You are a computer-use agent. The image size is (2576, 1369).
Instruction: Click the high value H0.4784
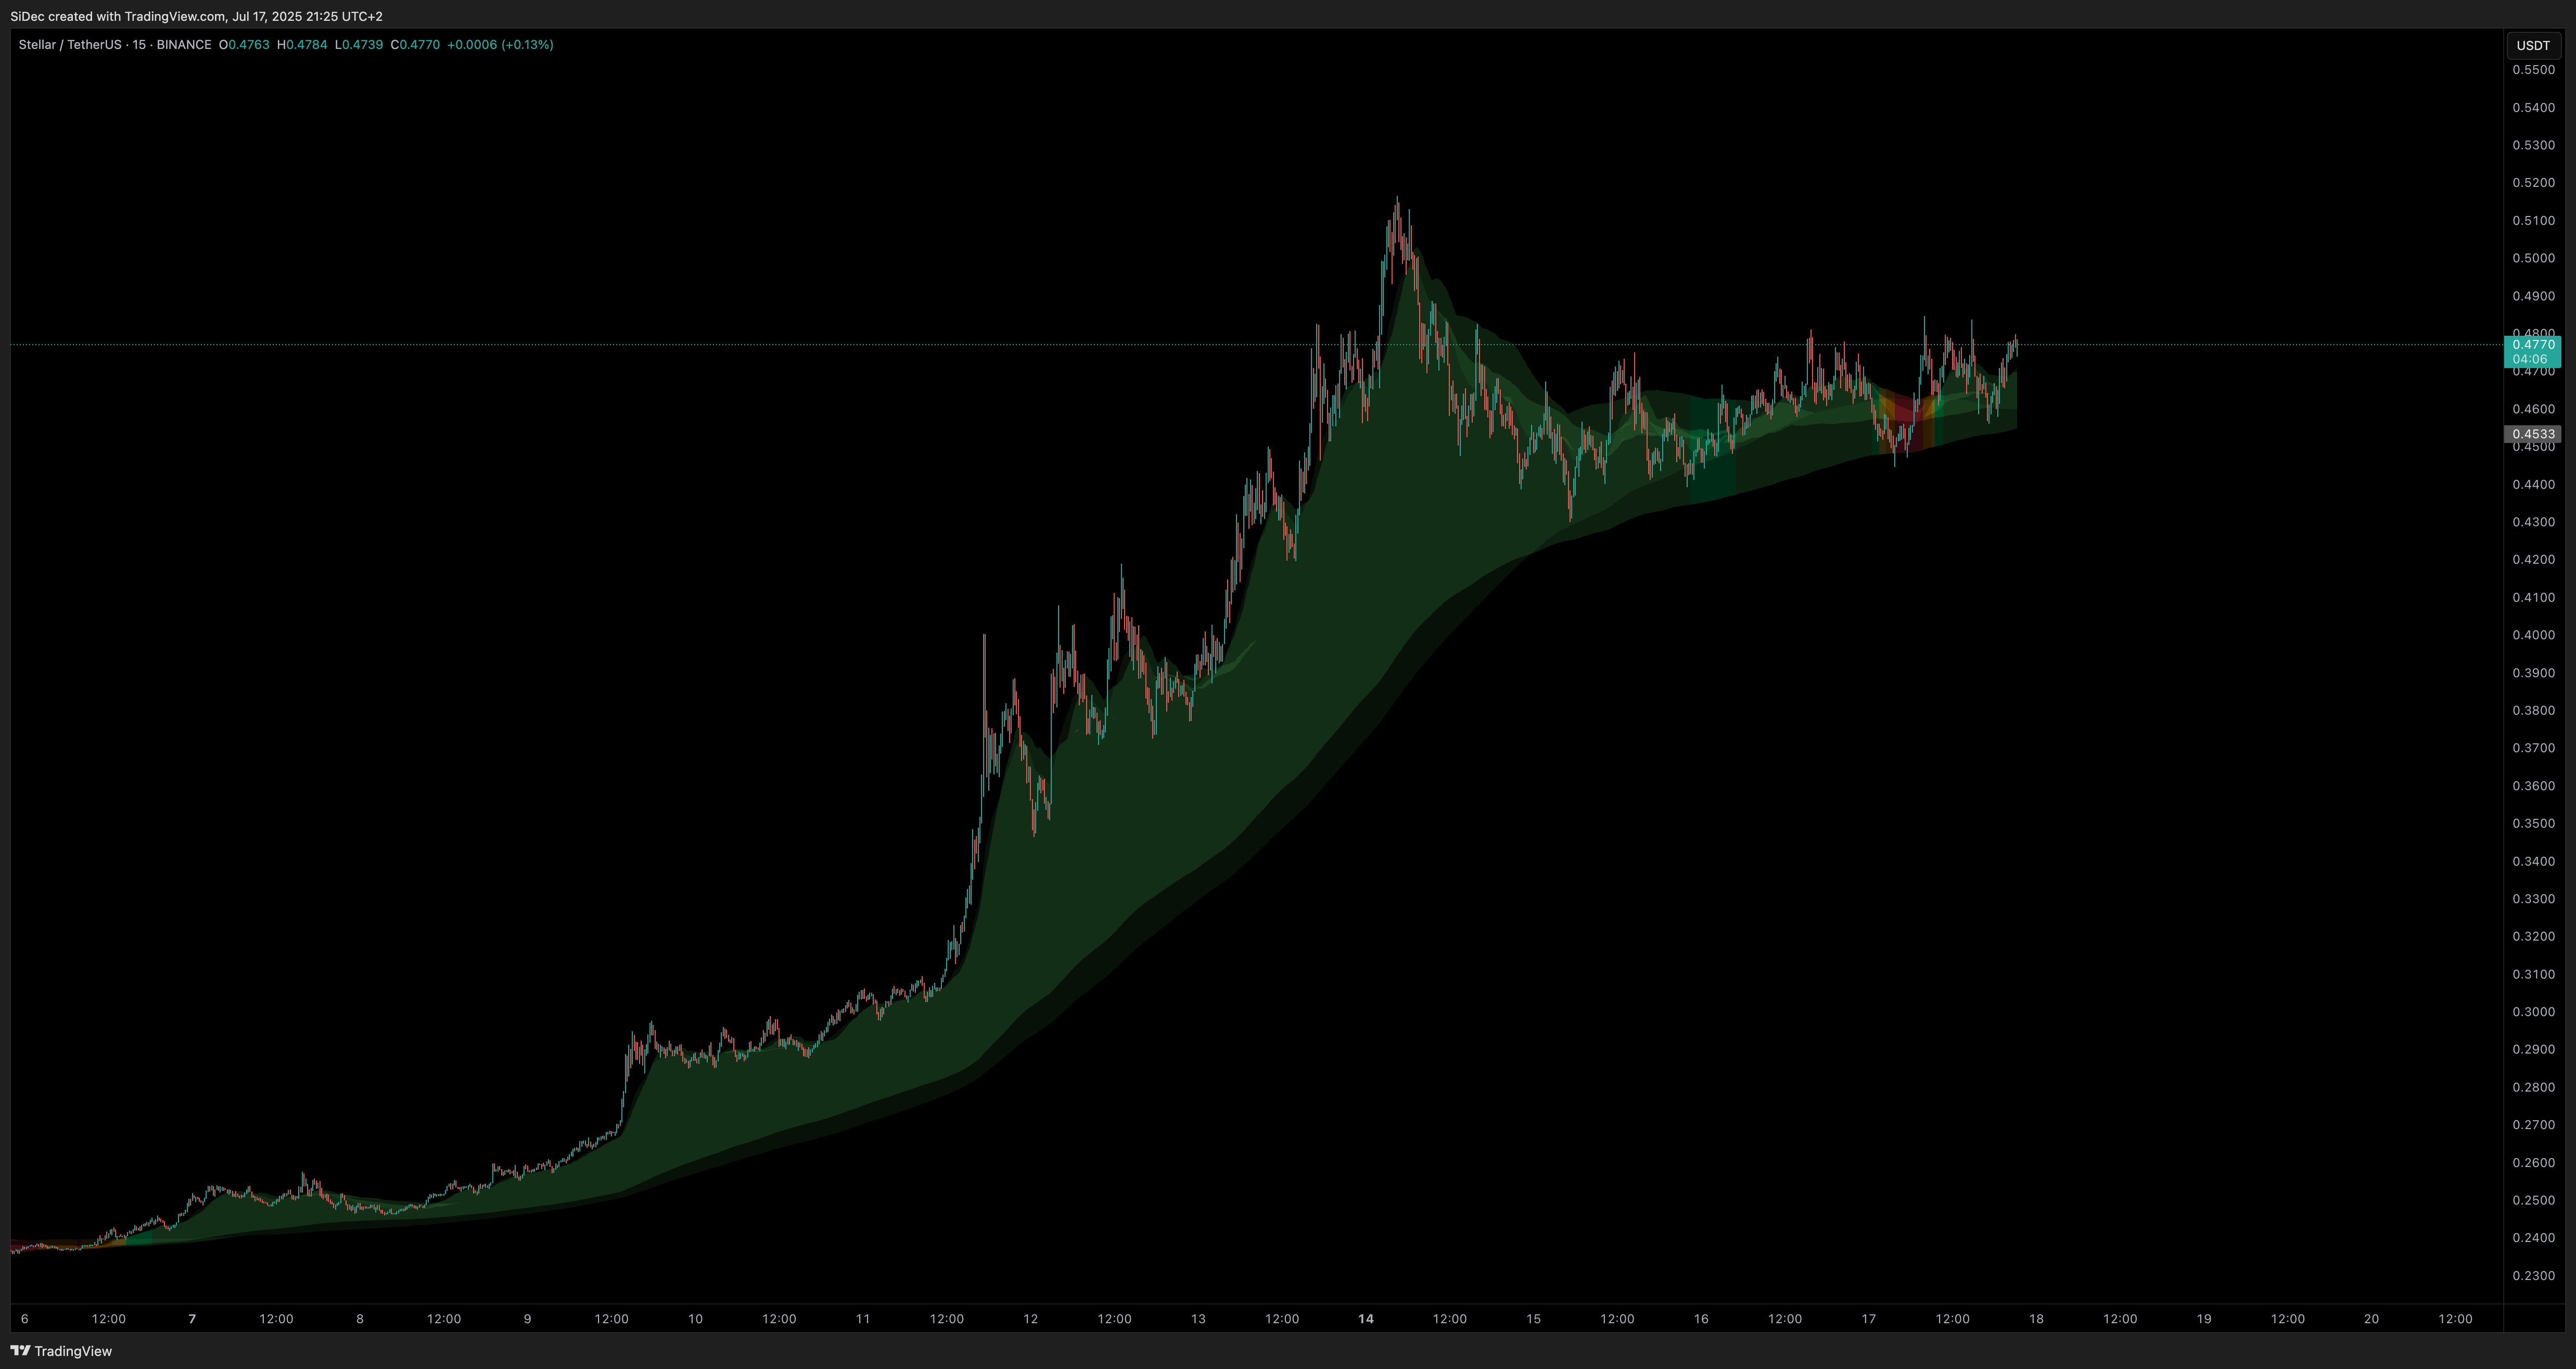(302, 45)
